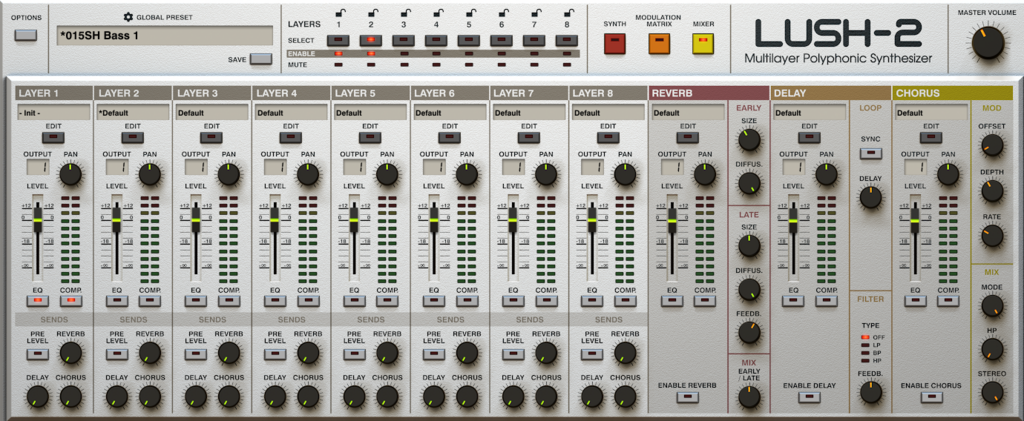Select the LP filter type LED
The width and height of the screenshot is (1024, 421).
tap(865, 344)
